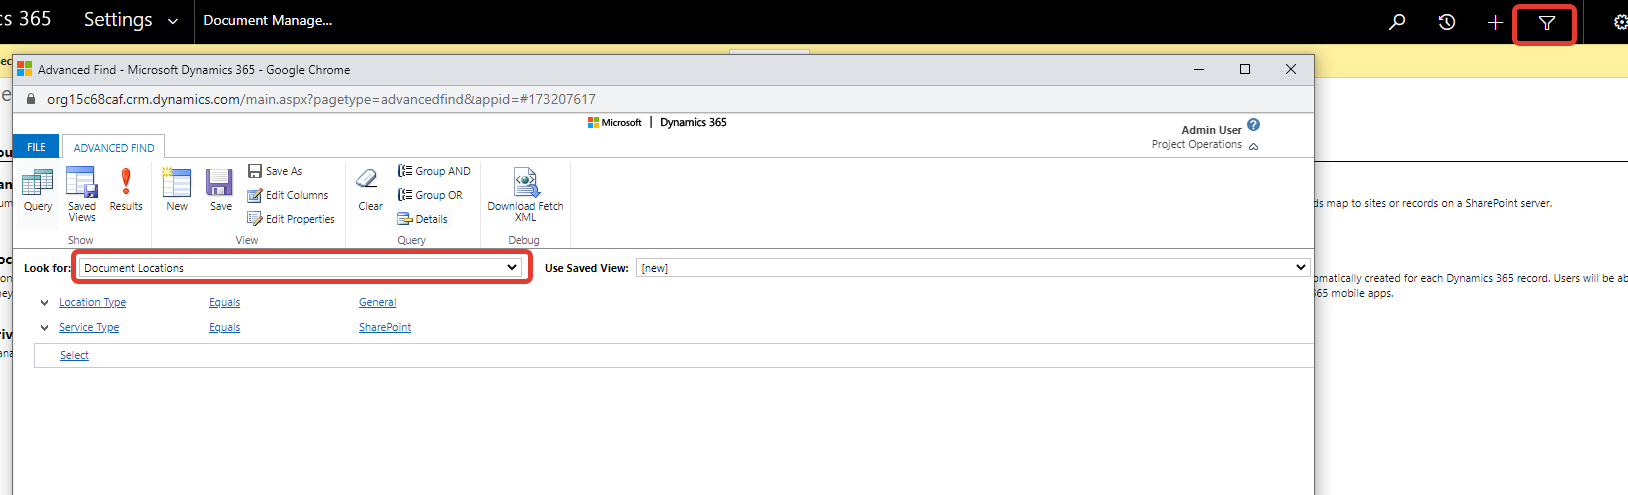Expand the Settings menu chevron in top bar
Screen dimensions: 1628x495
click(x=172, y=21)
